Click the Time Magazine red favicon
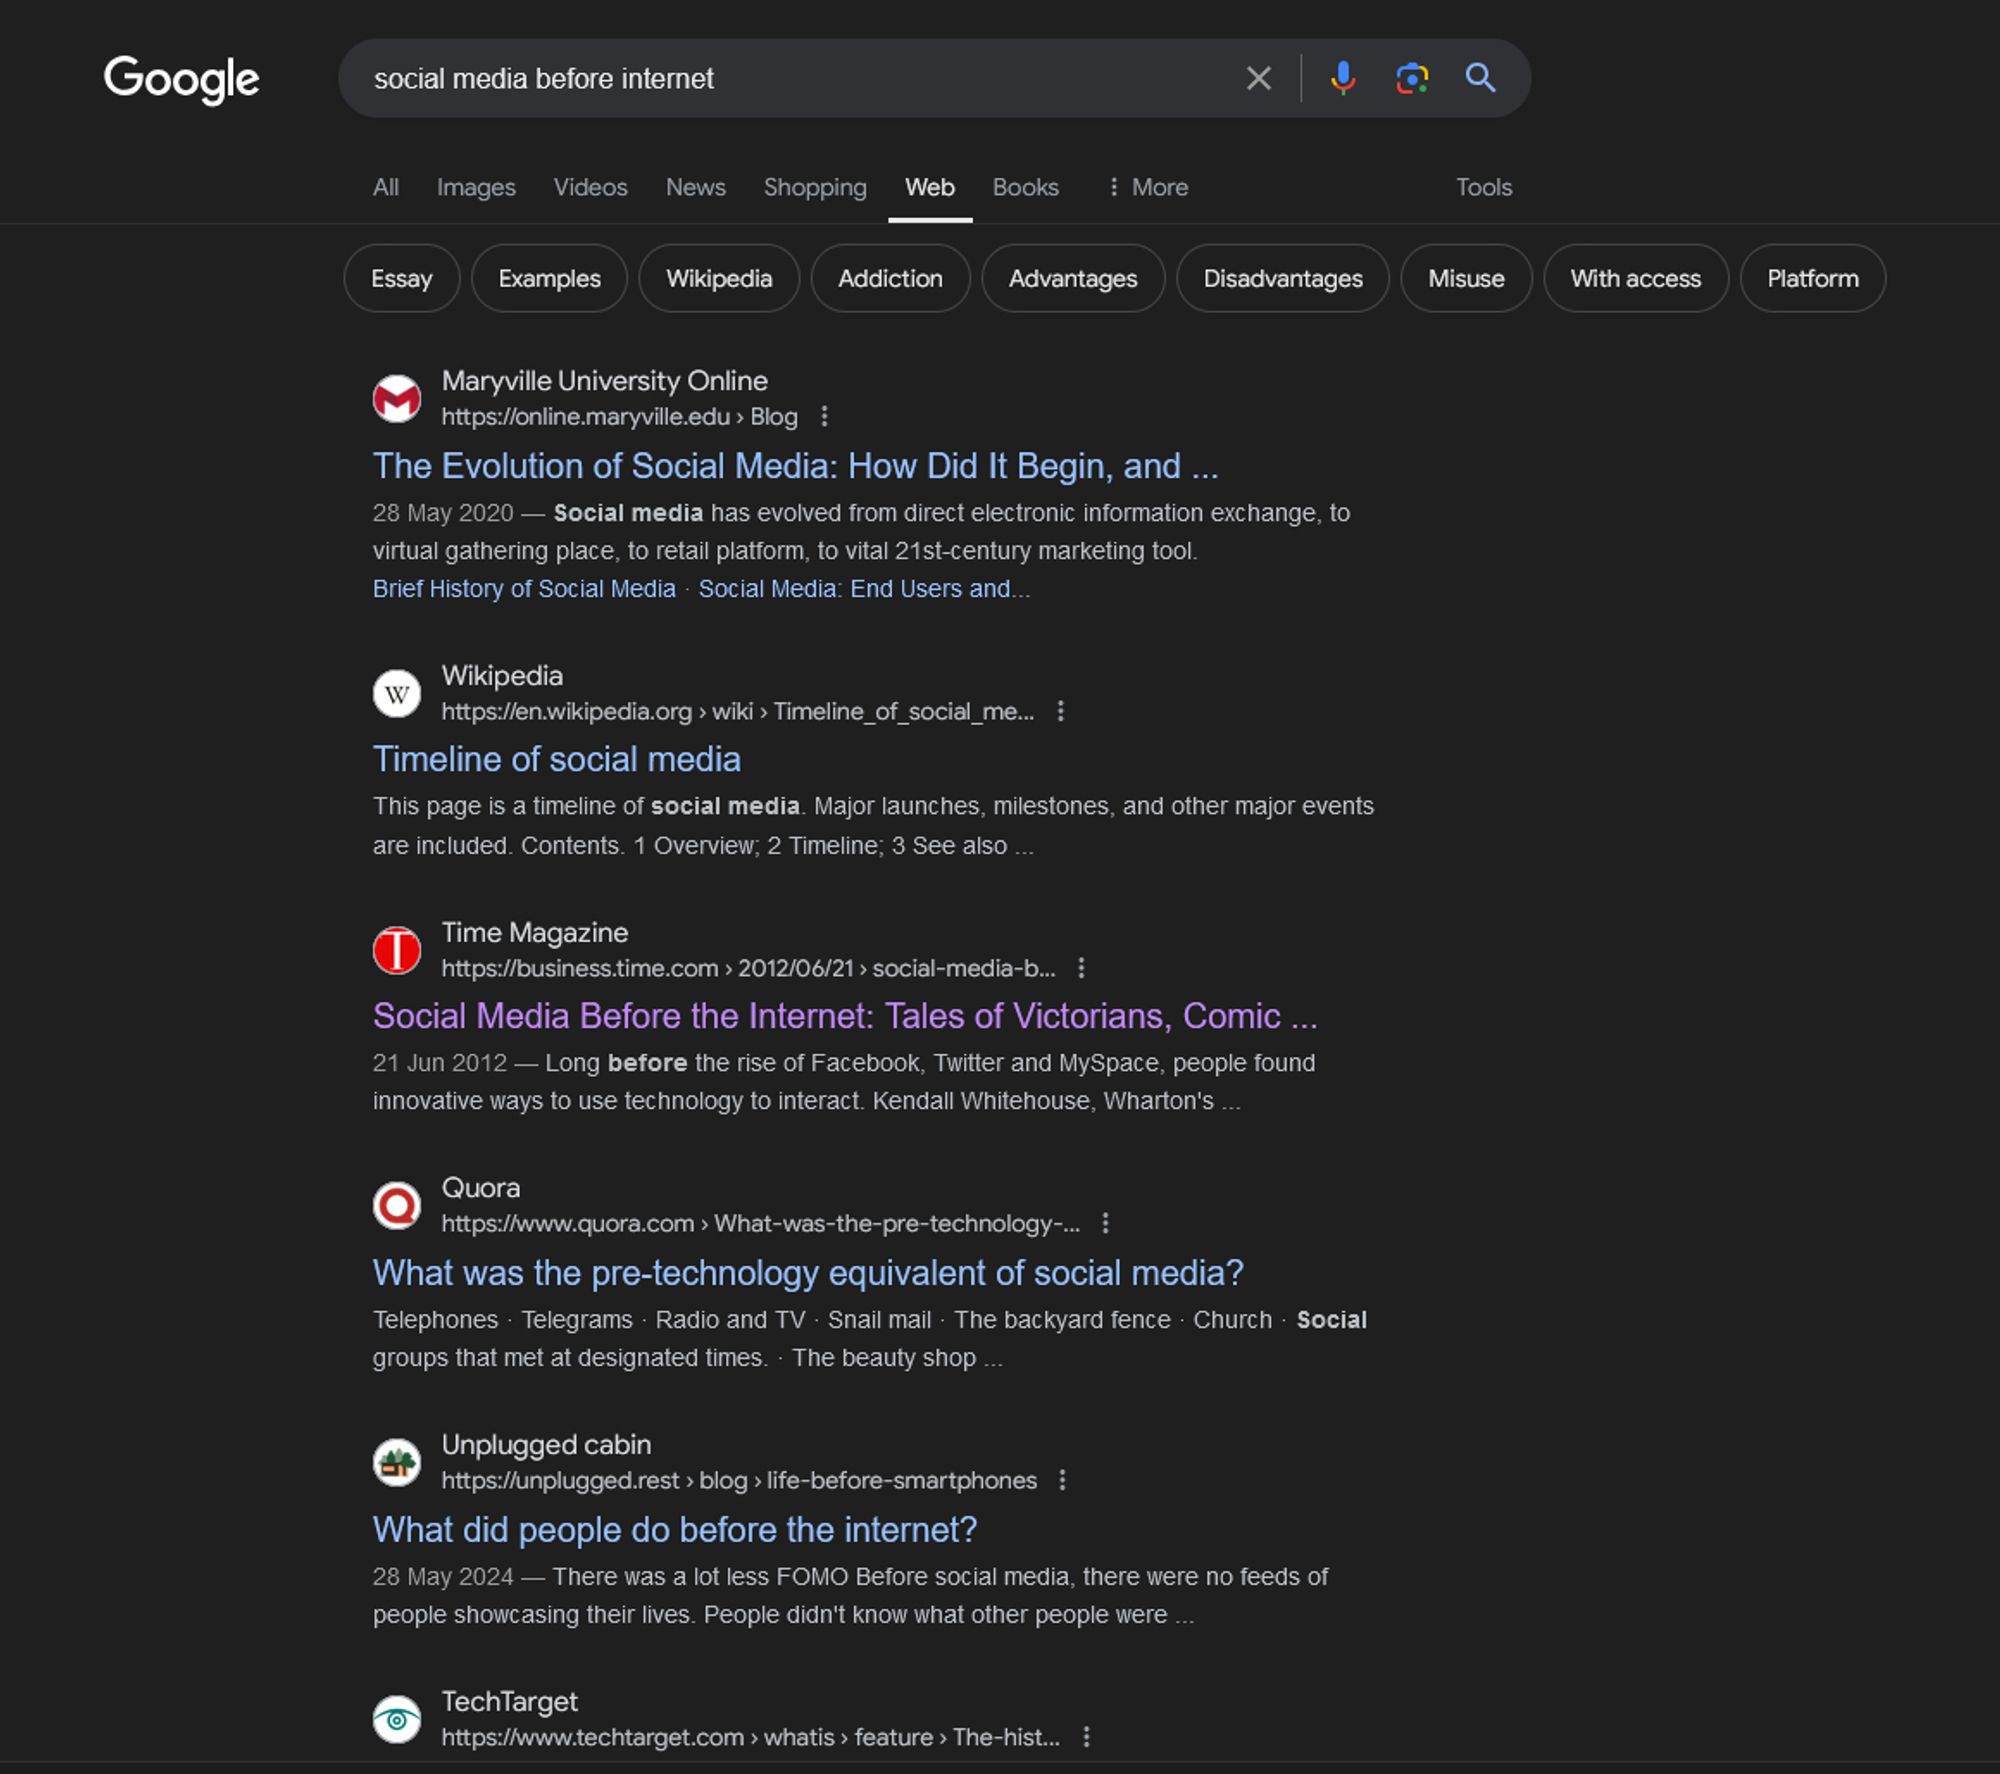 [397, 950]
